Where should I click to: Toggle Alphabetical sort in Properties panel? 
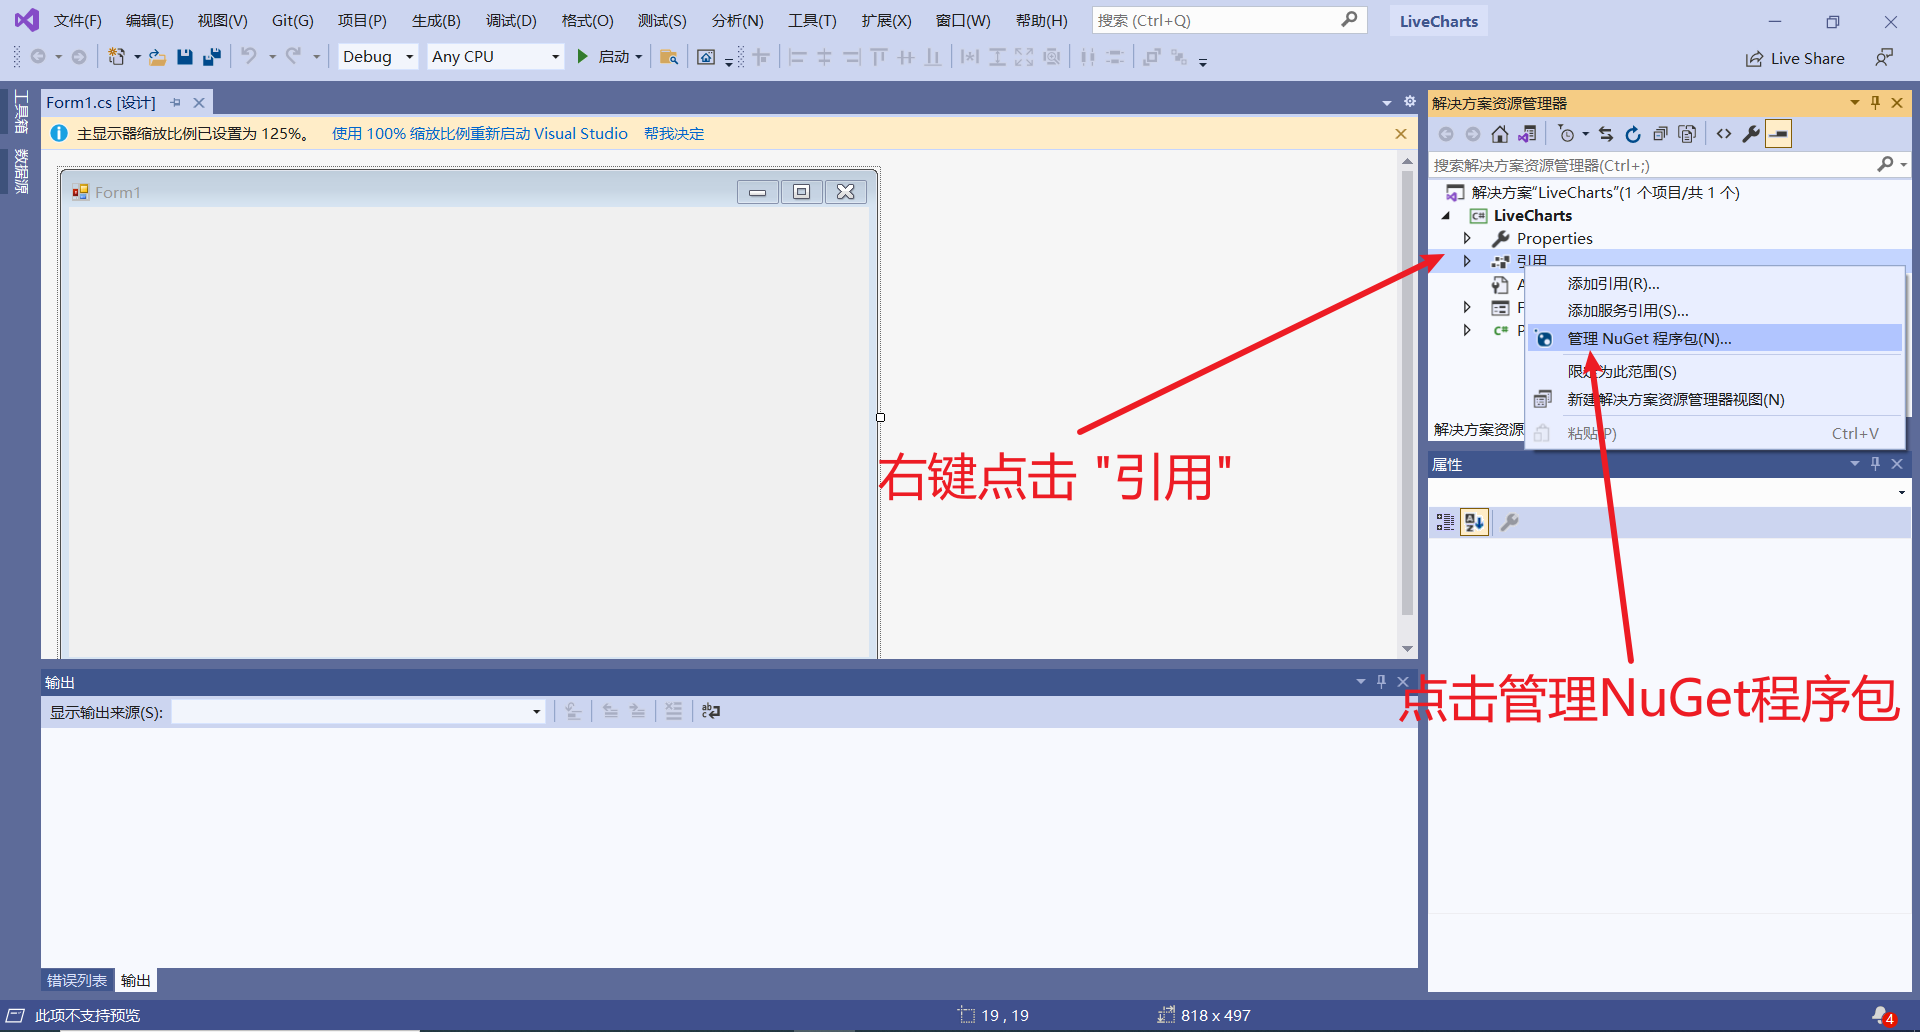pos(1474,522)
